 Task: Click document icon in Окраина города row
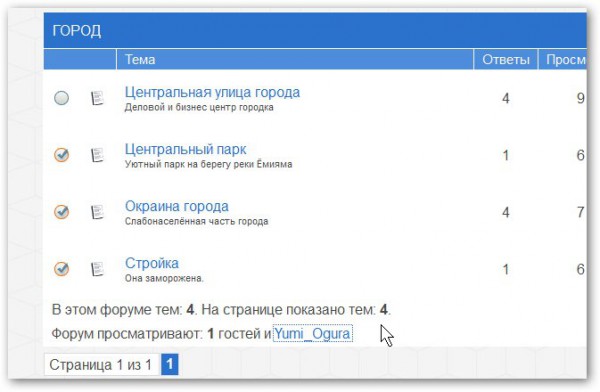click(97, 212)
